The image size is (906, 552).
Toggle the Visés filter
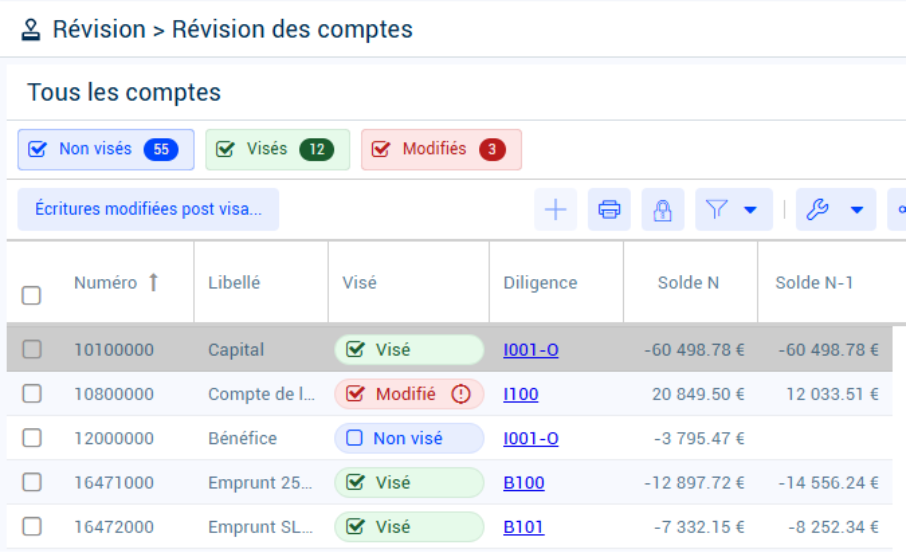[x=278, y=150]
